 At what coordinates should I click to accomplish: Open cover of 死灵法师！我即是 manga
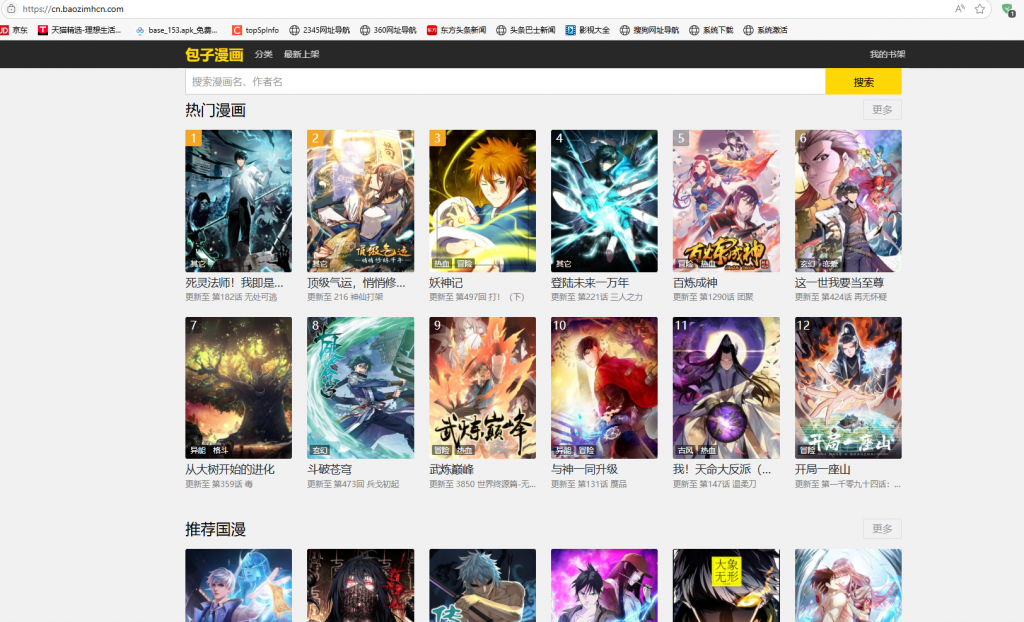[238, 201]
